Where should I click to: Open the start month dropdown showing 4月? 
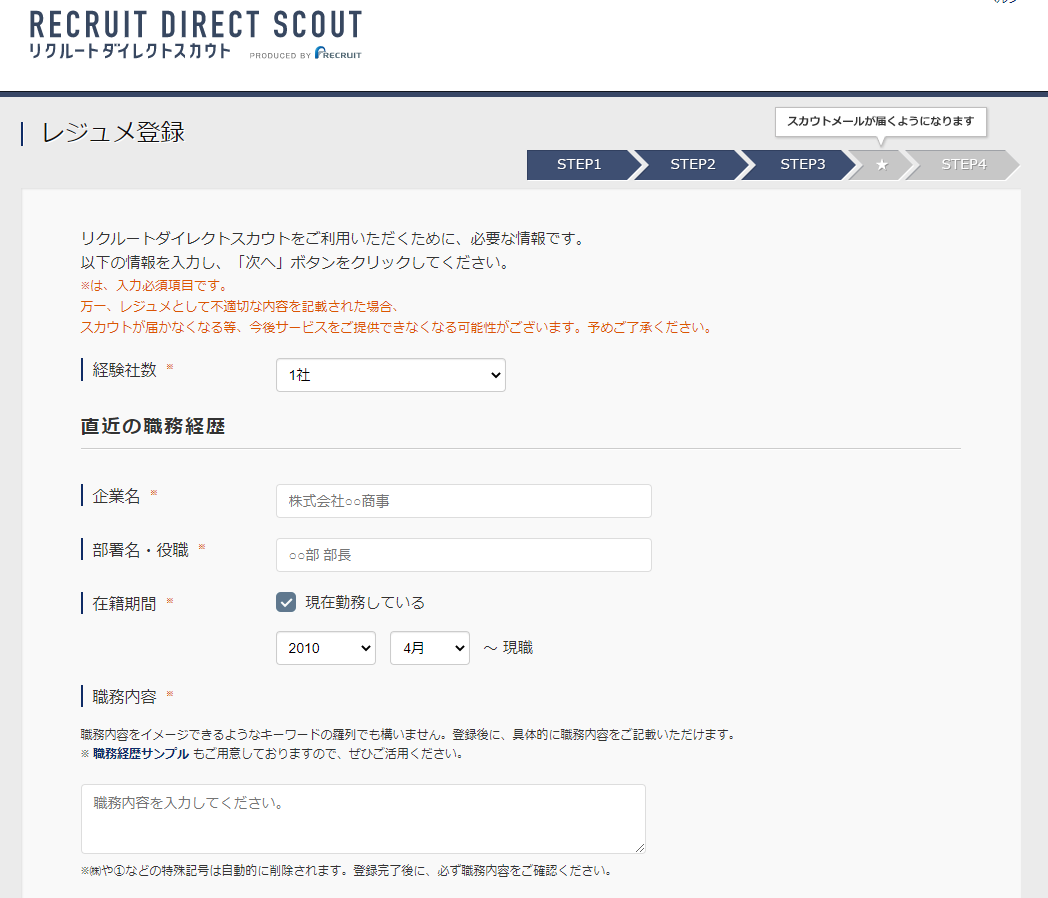pos(430,648)
